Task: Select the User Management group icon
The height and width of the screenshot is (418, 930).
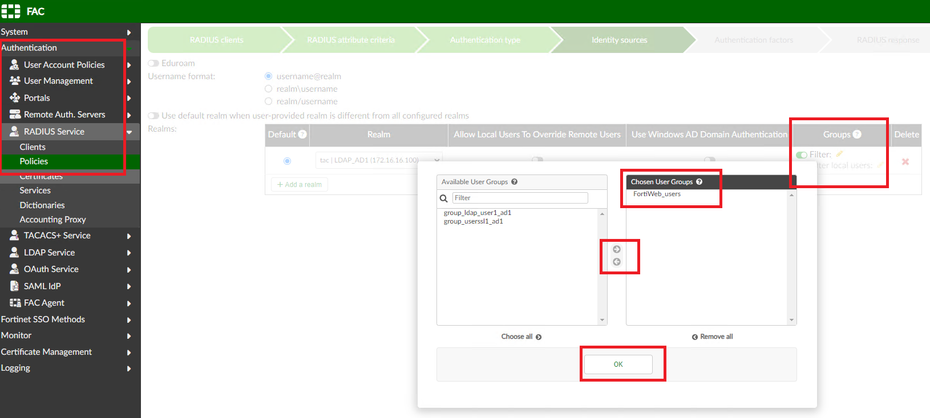Action: pos(14,81)
